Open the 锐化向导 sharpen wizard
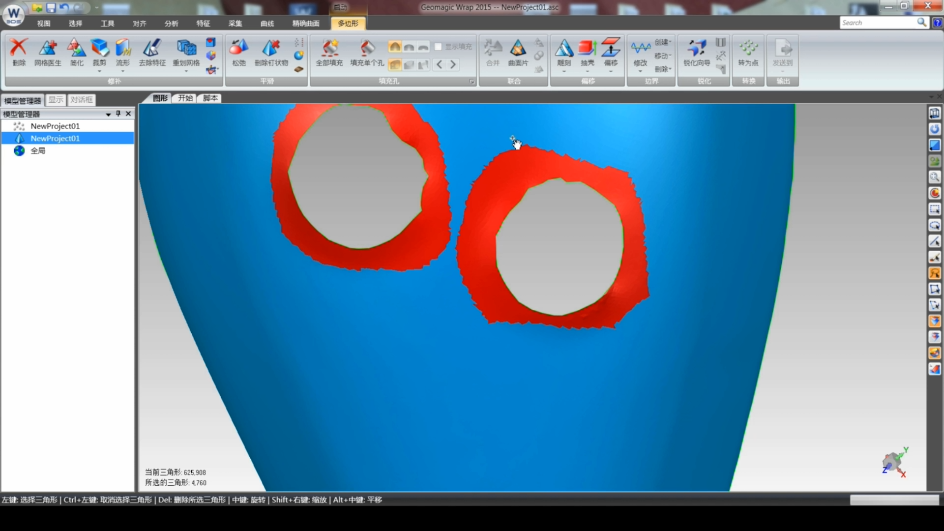Screen dimensions: 944x531 click(697, 49)
